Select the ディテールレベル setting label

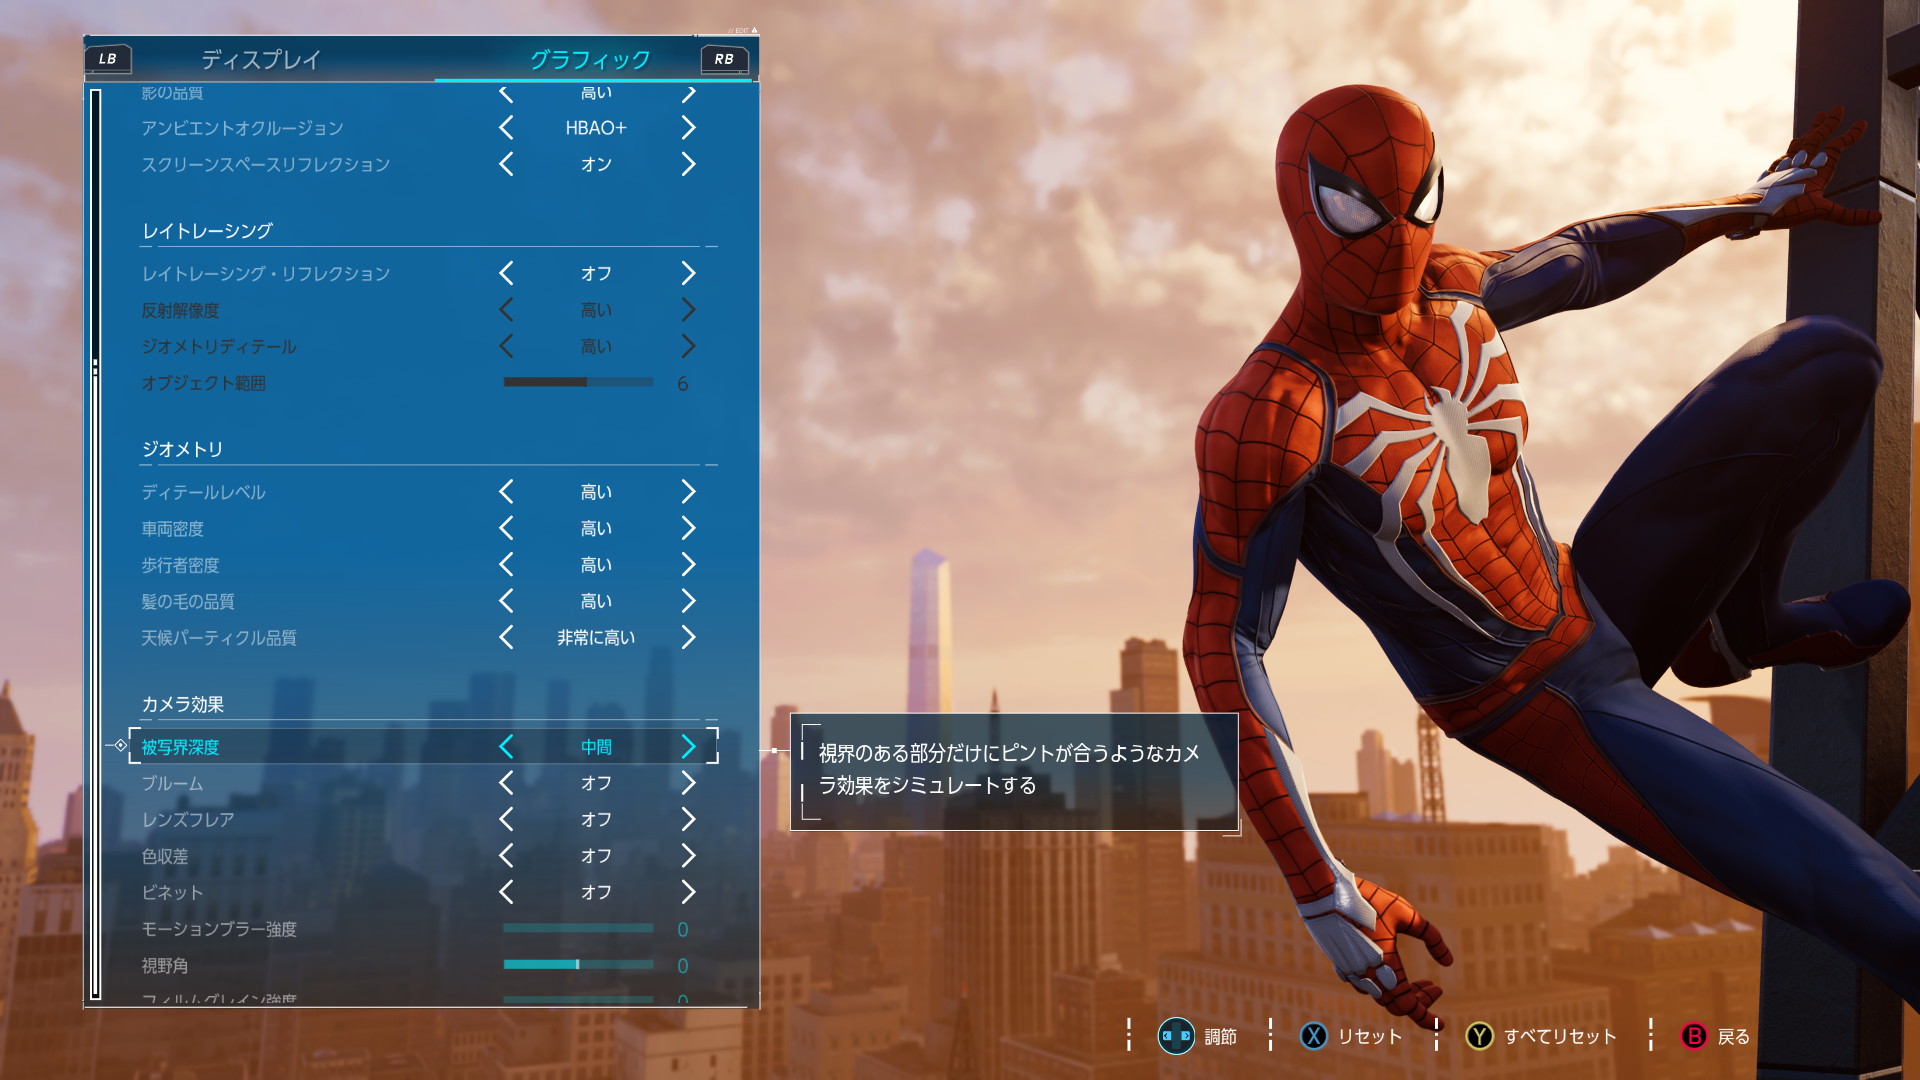(203, 492)
